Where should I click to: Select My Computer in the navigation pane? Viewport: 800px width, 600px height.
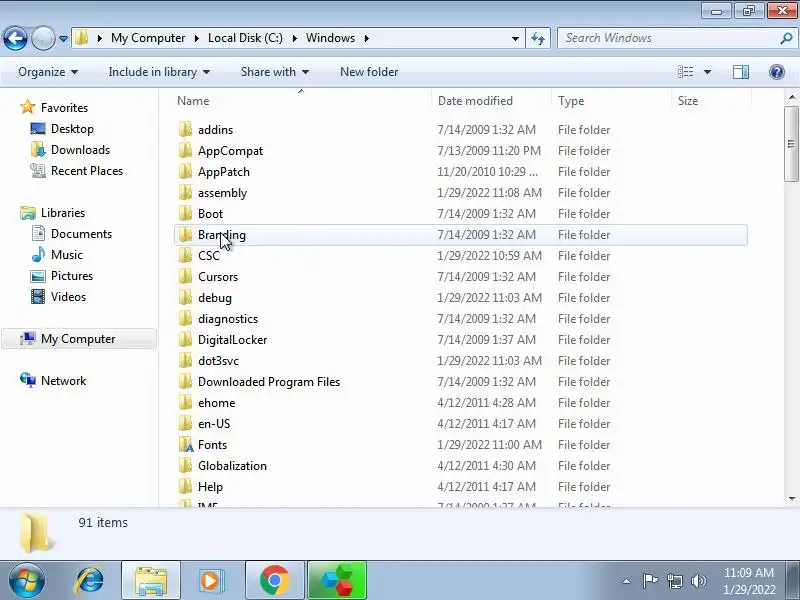78,339
